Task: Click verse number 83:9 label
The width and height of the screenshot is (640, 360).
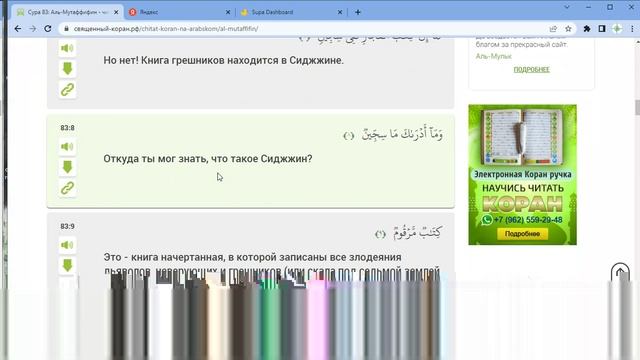Action: click(67, 226)
